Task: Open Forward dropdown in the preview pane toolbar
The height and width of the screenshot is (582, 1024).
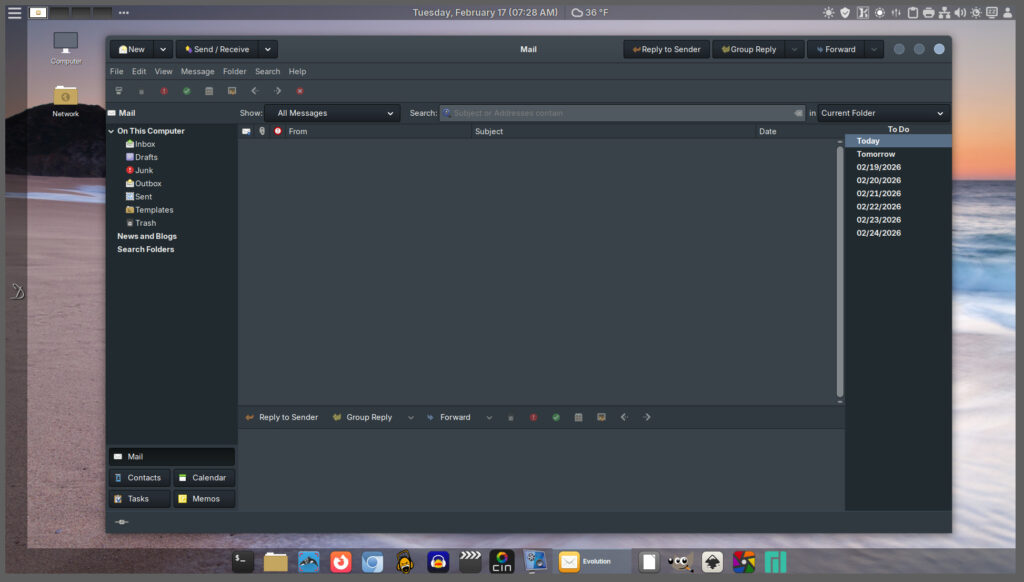Action: pyautogui.click(x=488, y=417)
